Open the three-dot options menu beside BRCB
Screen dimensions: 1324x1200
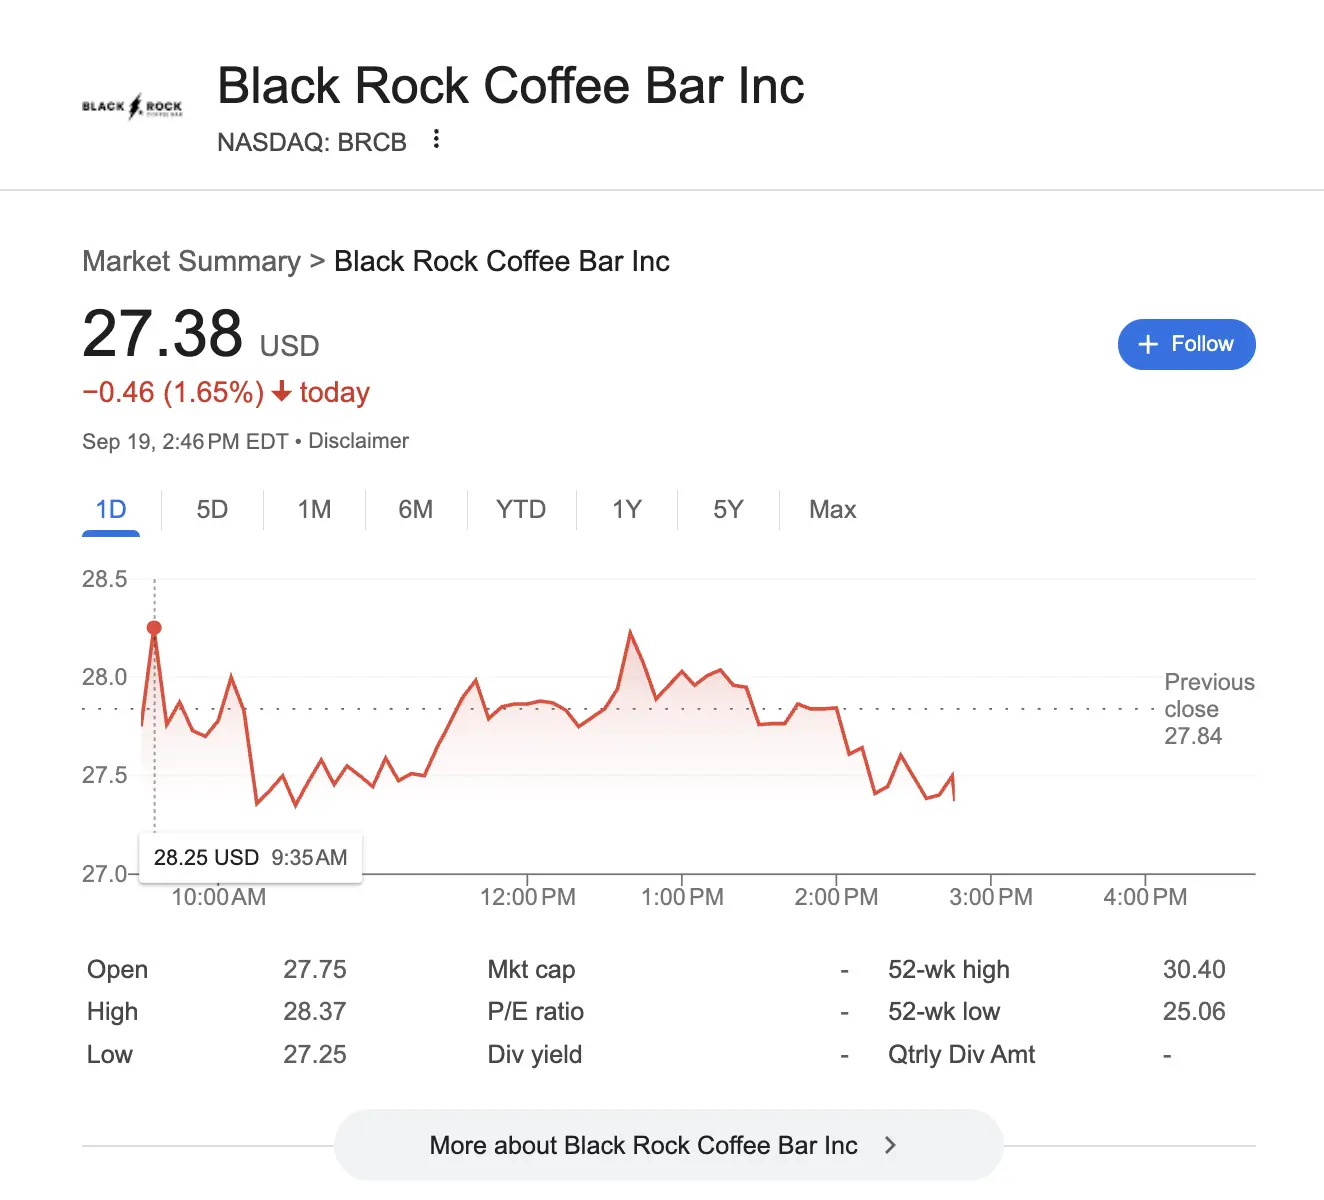[x=436, y=140]
